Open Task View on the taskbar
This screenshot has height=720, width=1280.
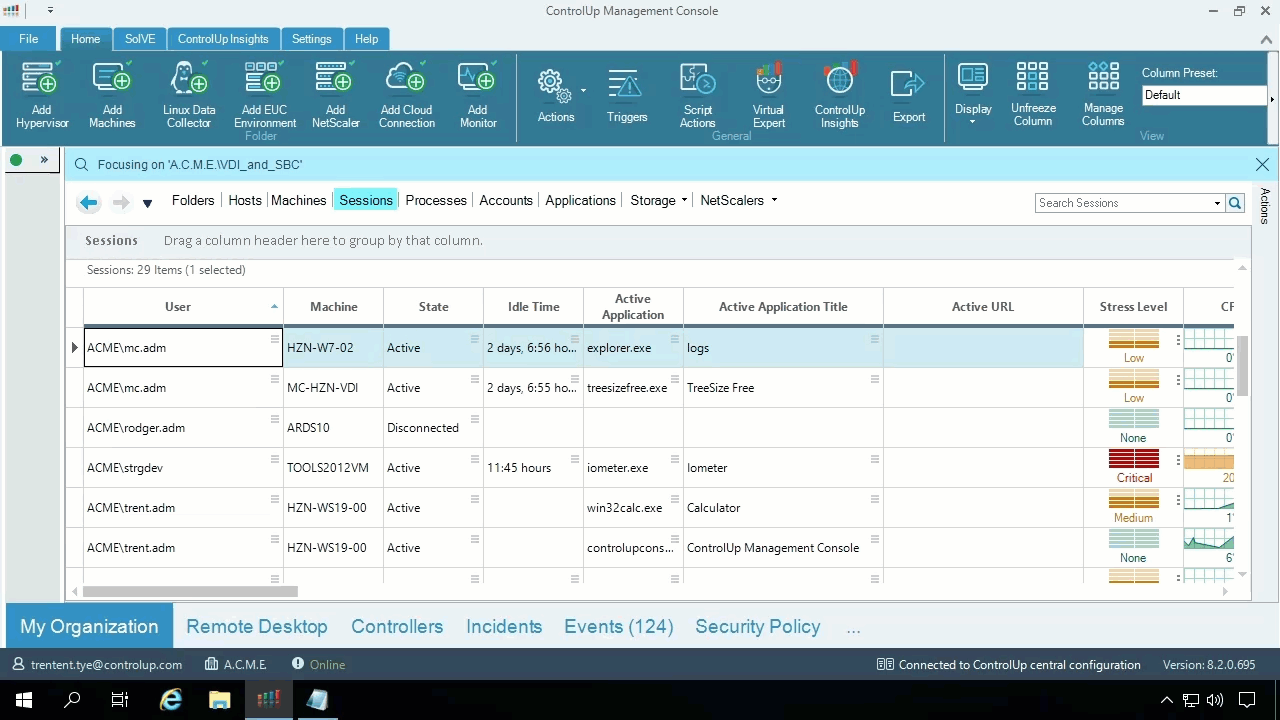(120, 700)
